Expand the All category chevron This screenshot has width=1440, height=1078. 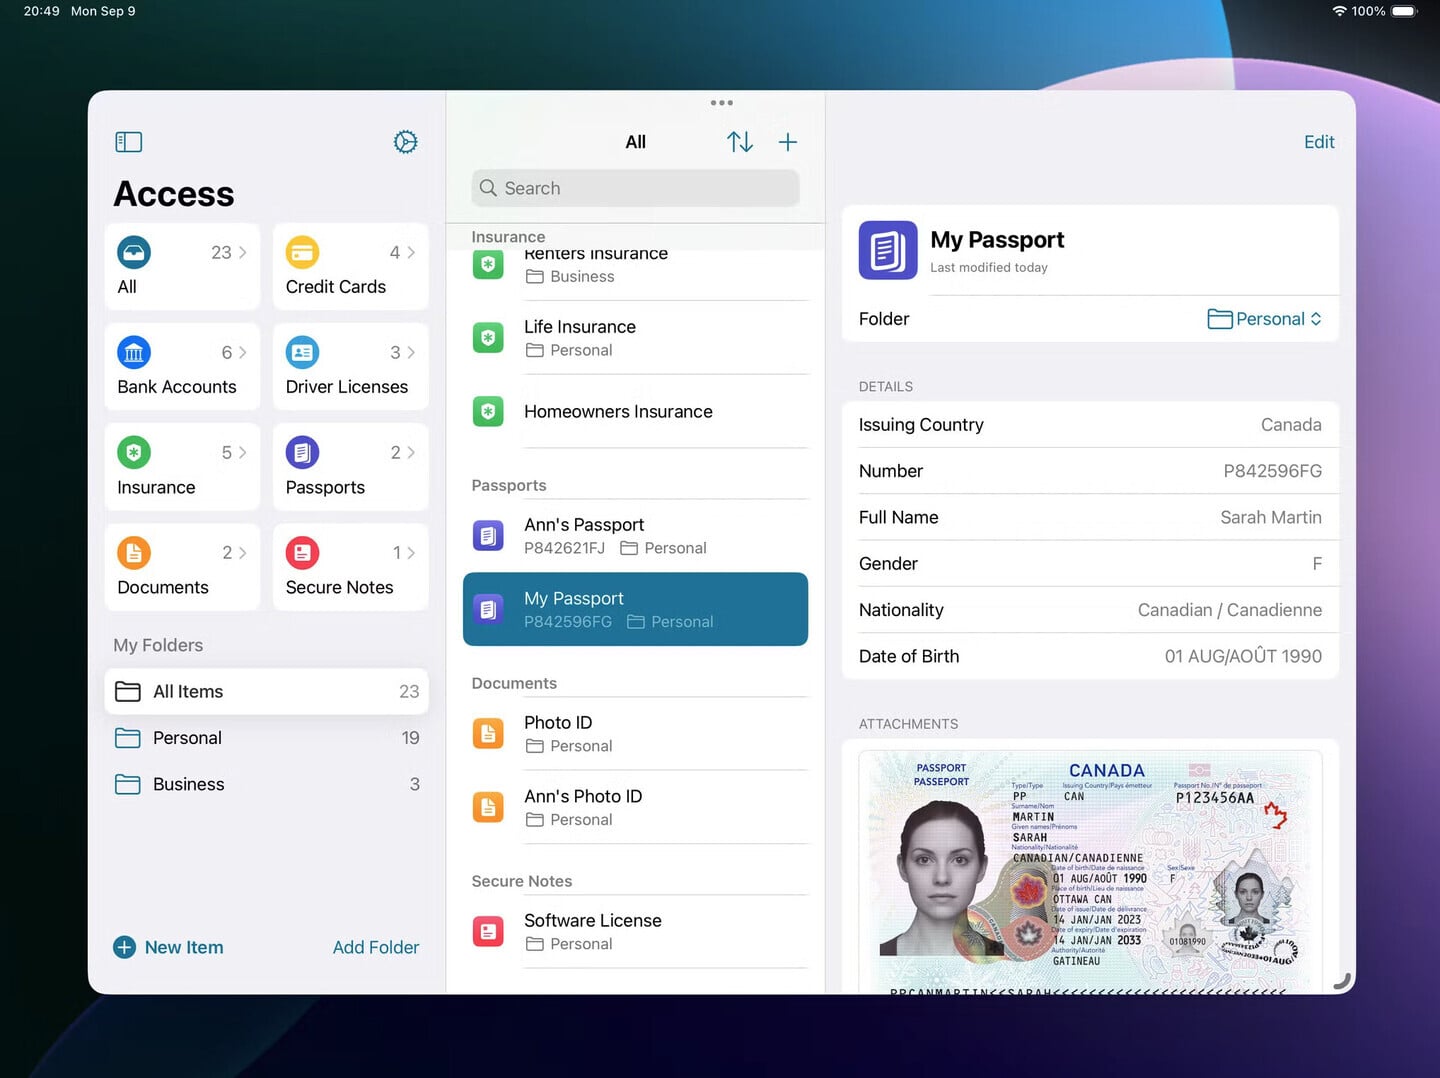(x=240, y=252)
